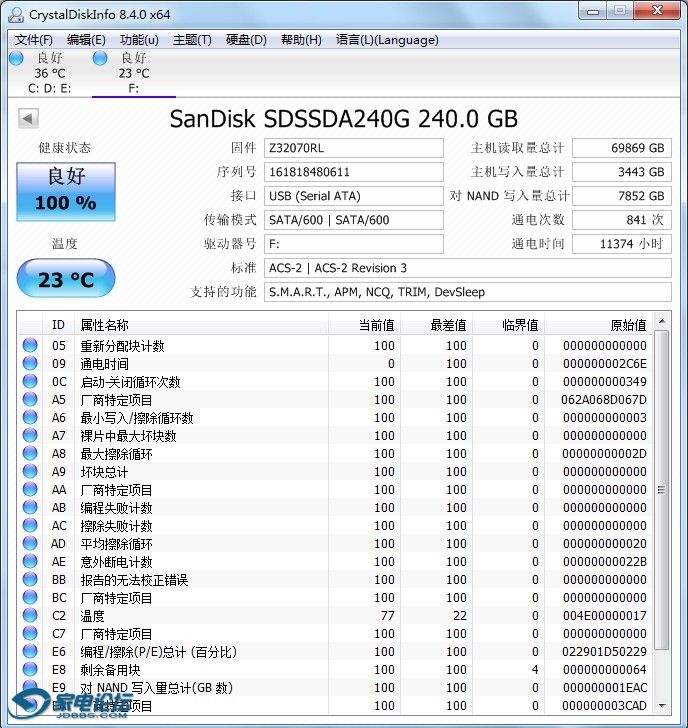Click status orb of attribute AB 编程失败计数
Screen dimensions: 688x728
[x=30, y=507]
